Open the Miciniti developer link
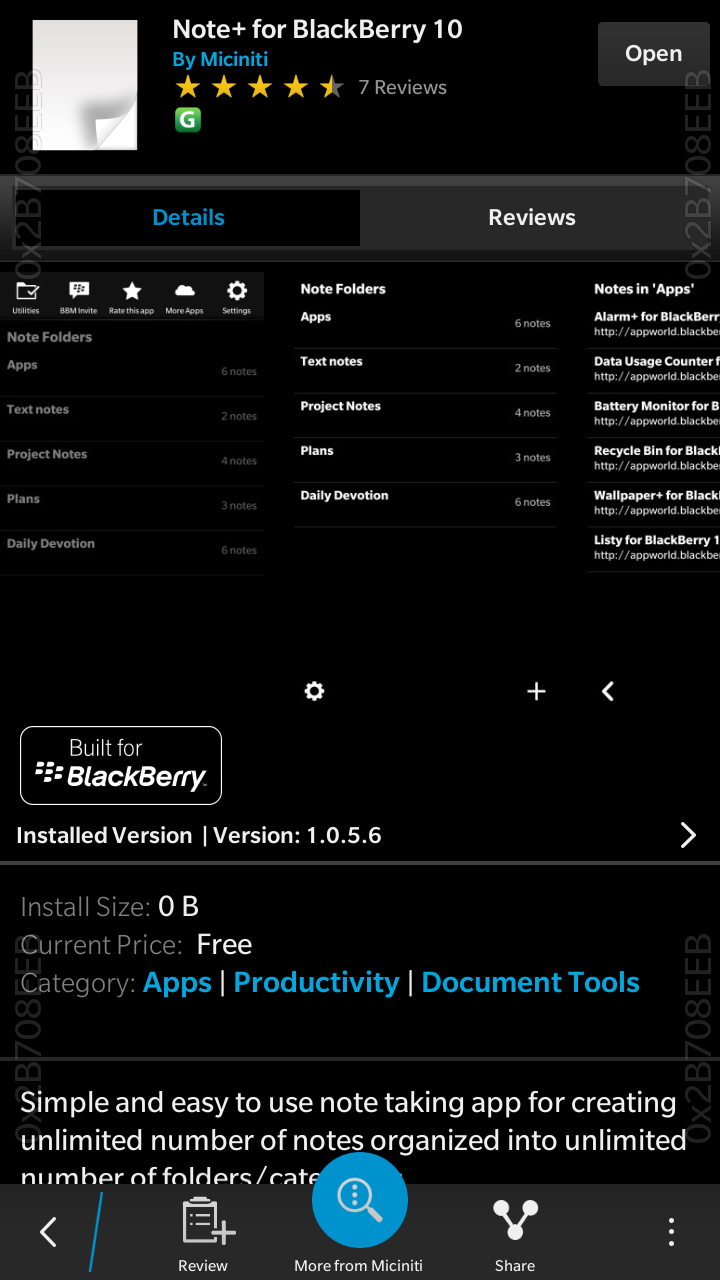Image resolution: width=720 pixels, height=1280 pixels. 220,60
